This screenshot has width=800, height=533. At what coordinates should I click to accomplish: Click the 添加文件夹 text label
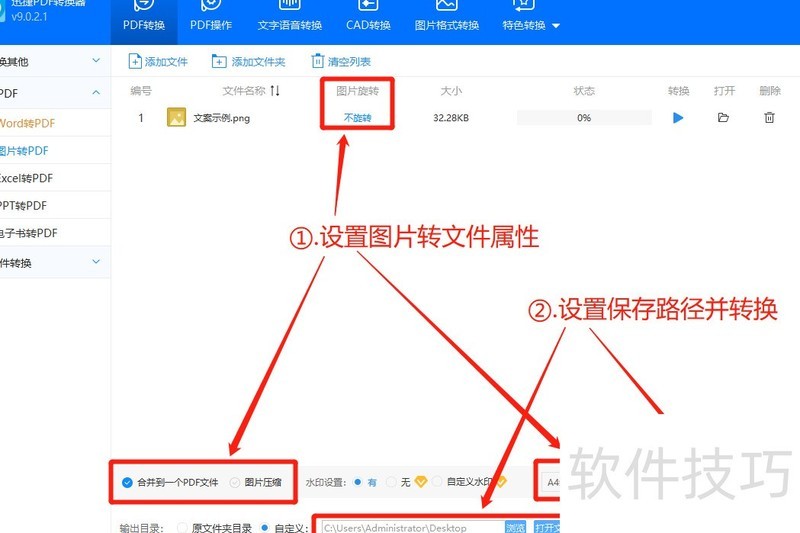[x=258, y=62]
